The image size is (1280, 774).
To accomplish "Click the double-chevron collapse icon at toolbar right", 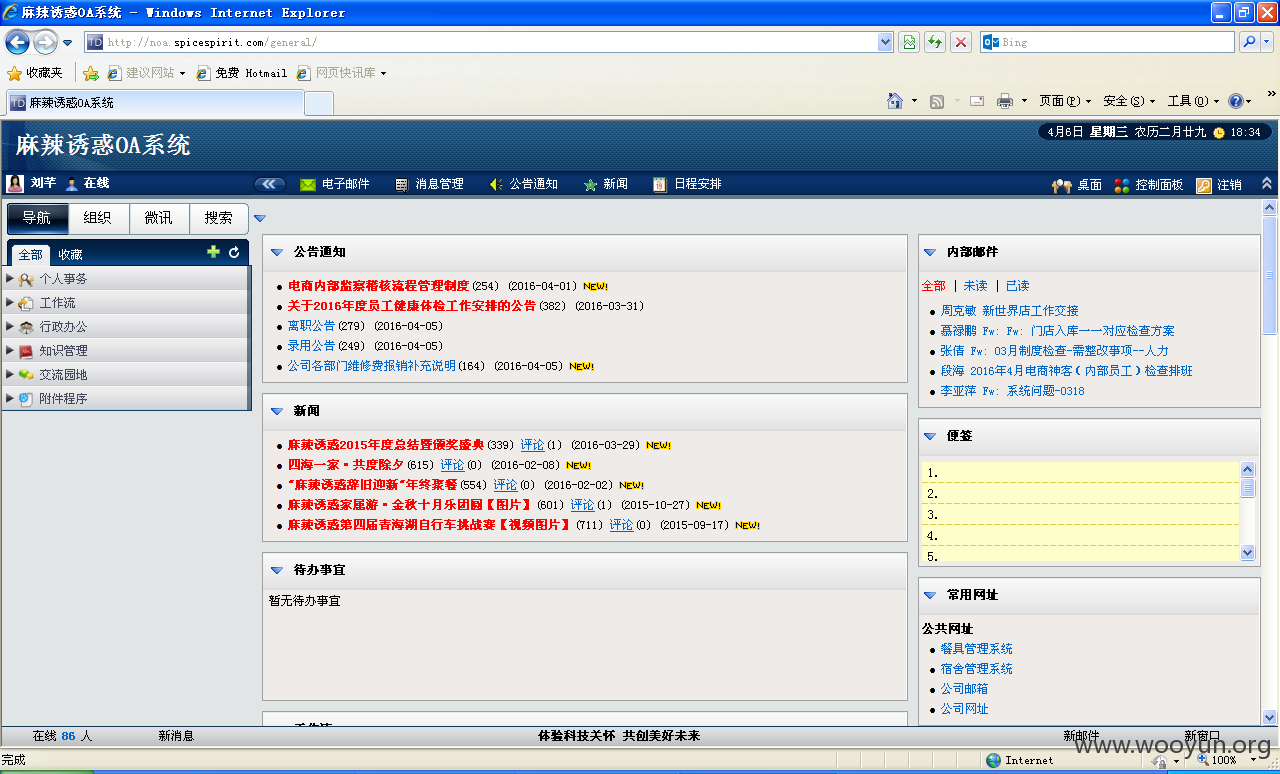I will (1267, 184).
